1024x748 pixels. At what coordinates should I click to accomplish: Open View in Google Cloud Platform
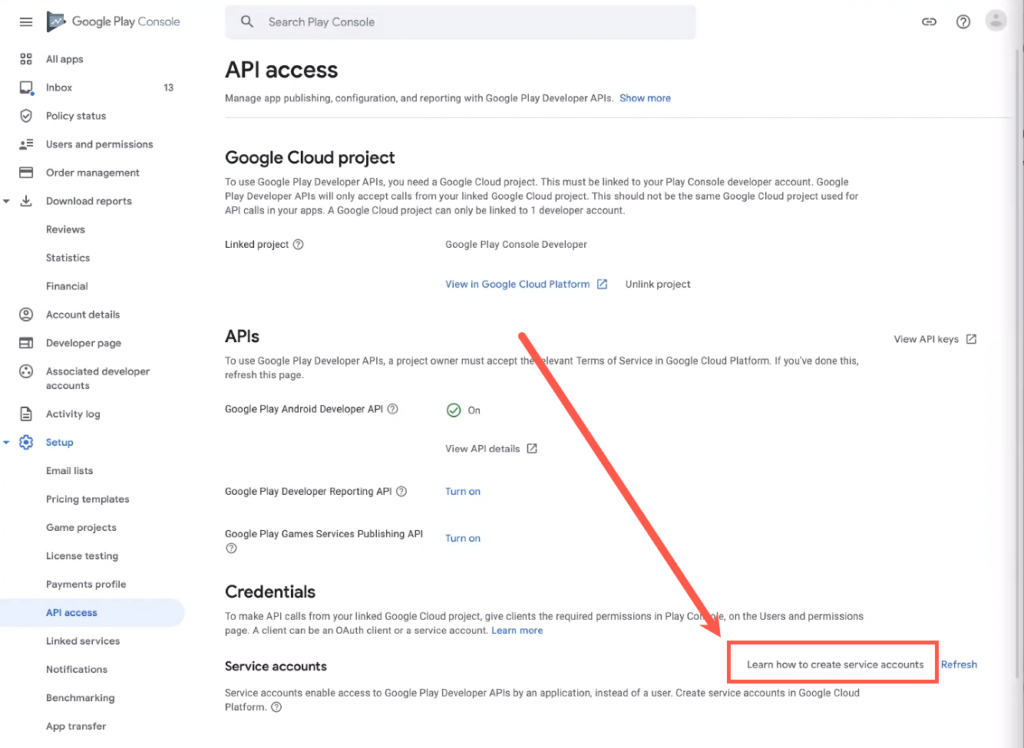518,284
